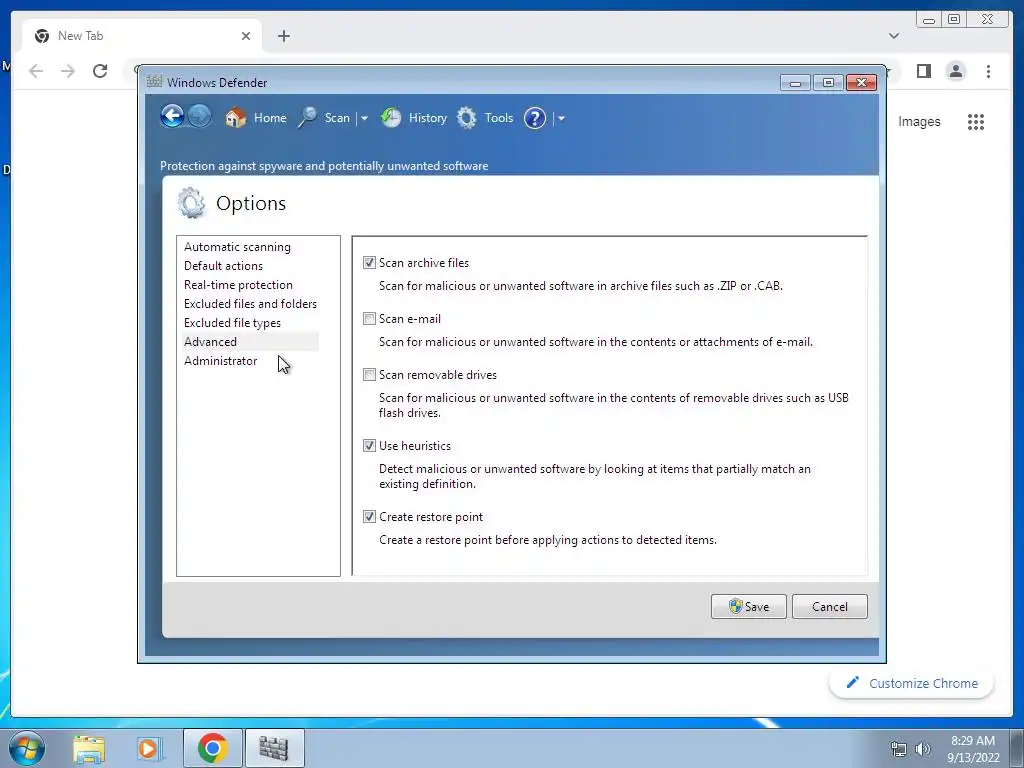This screenshot has height=768, width=1024.
Task: Switch to Windows Defender on the taskbar
Action: pos(274,748)
